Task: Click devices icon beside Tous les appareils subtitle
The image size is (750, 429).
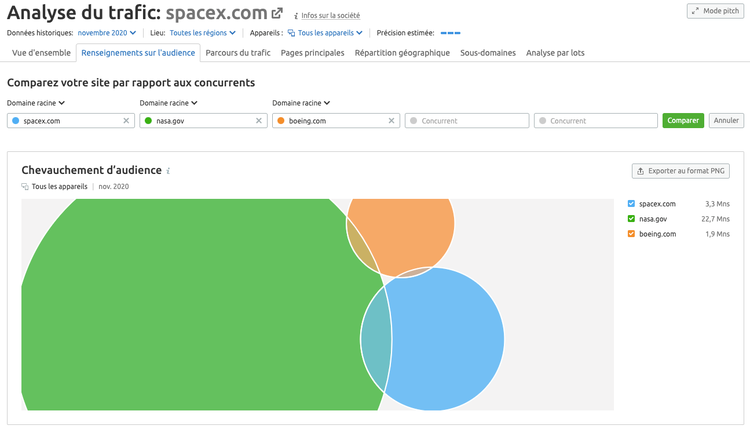Action: pyautogui.click(x=25, y=187)
